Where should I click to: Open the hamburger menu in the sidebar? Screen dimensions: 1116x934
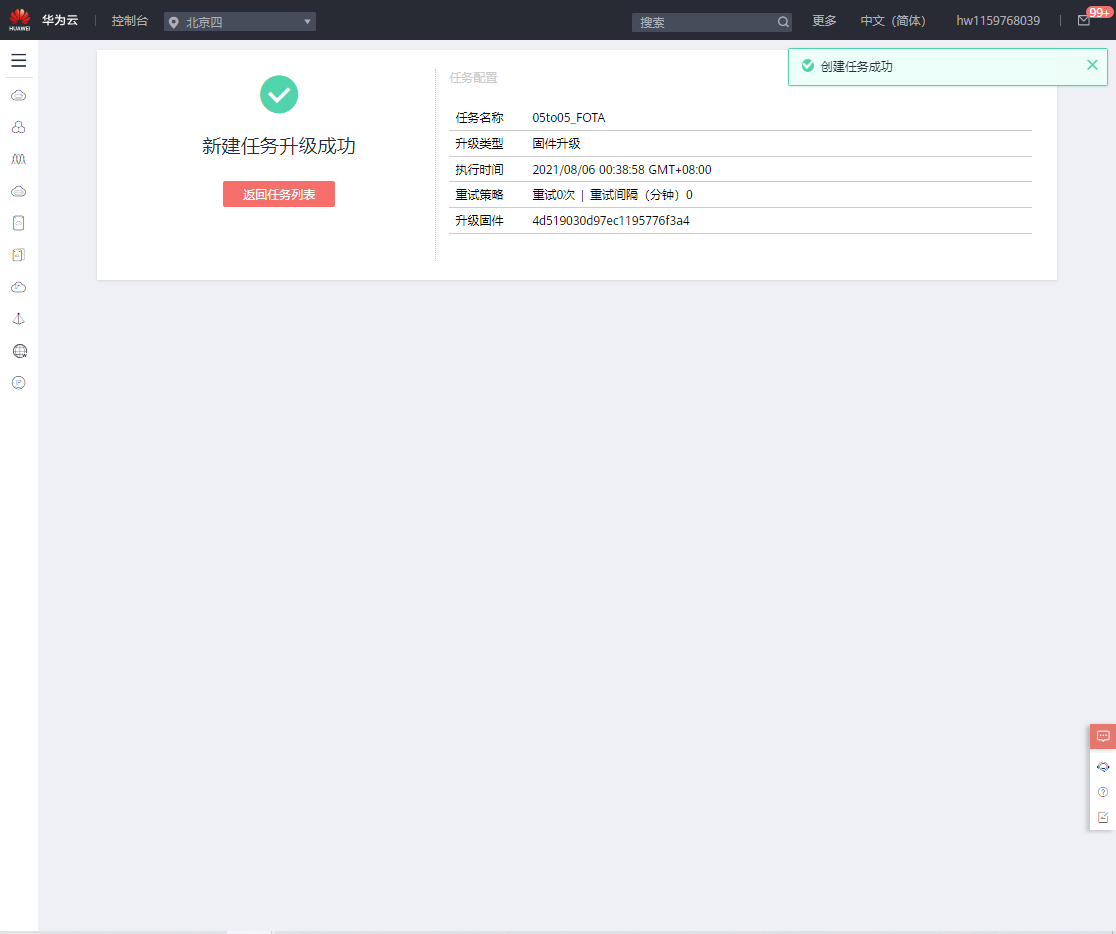[x=19, y=61]
